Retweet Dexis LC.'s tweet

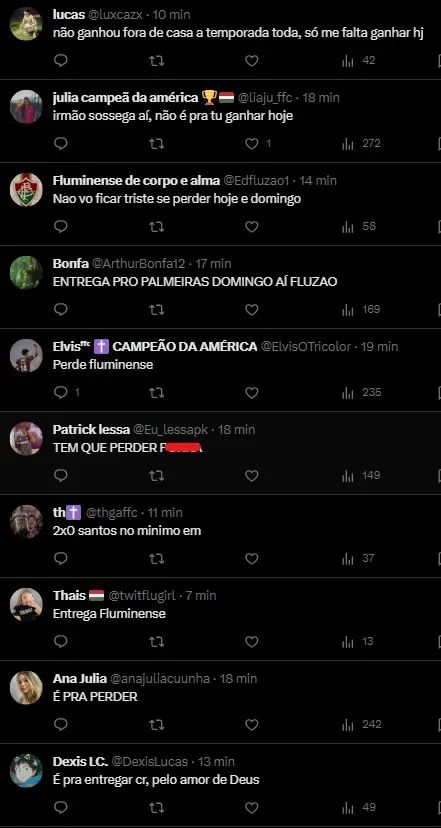[156, 807]
